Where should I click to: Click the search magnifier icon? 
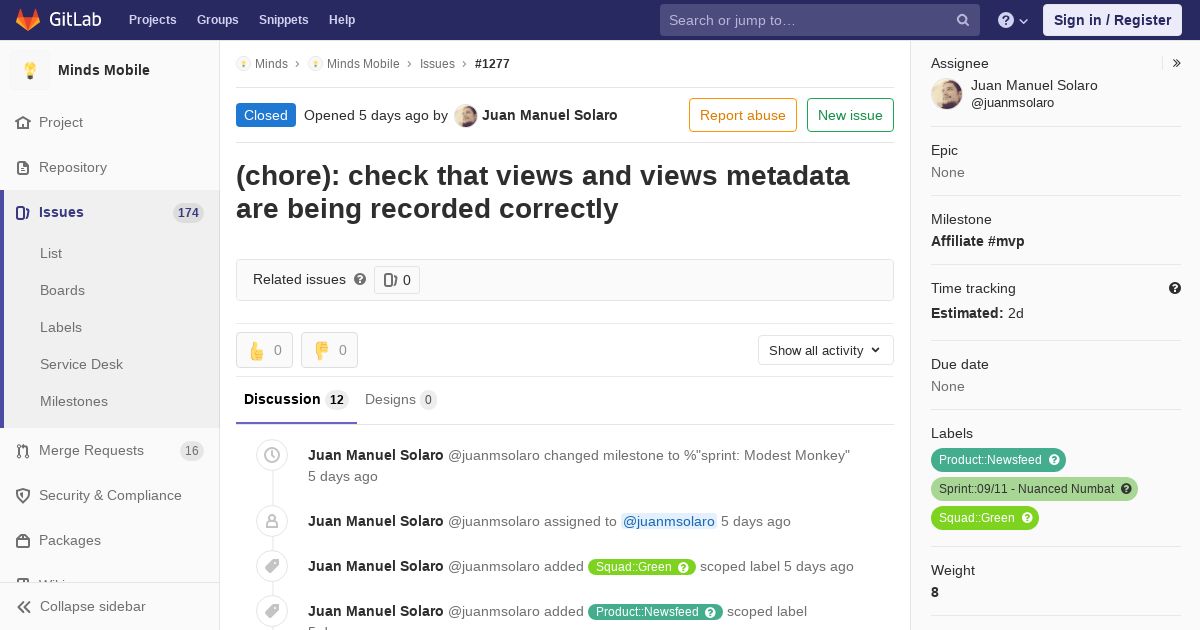(x=963, y=20)
